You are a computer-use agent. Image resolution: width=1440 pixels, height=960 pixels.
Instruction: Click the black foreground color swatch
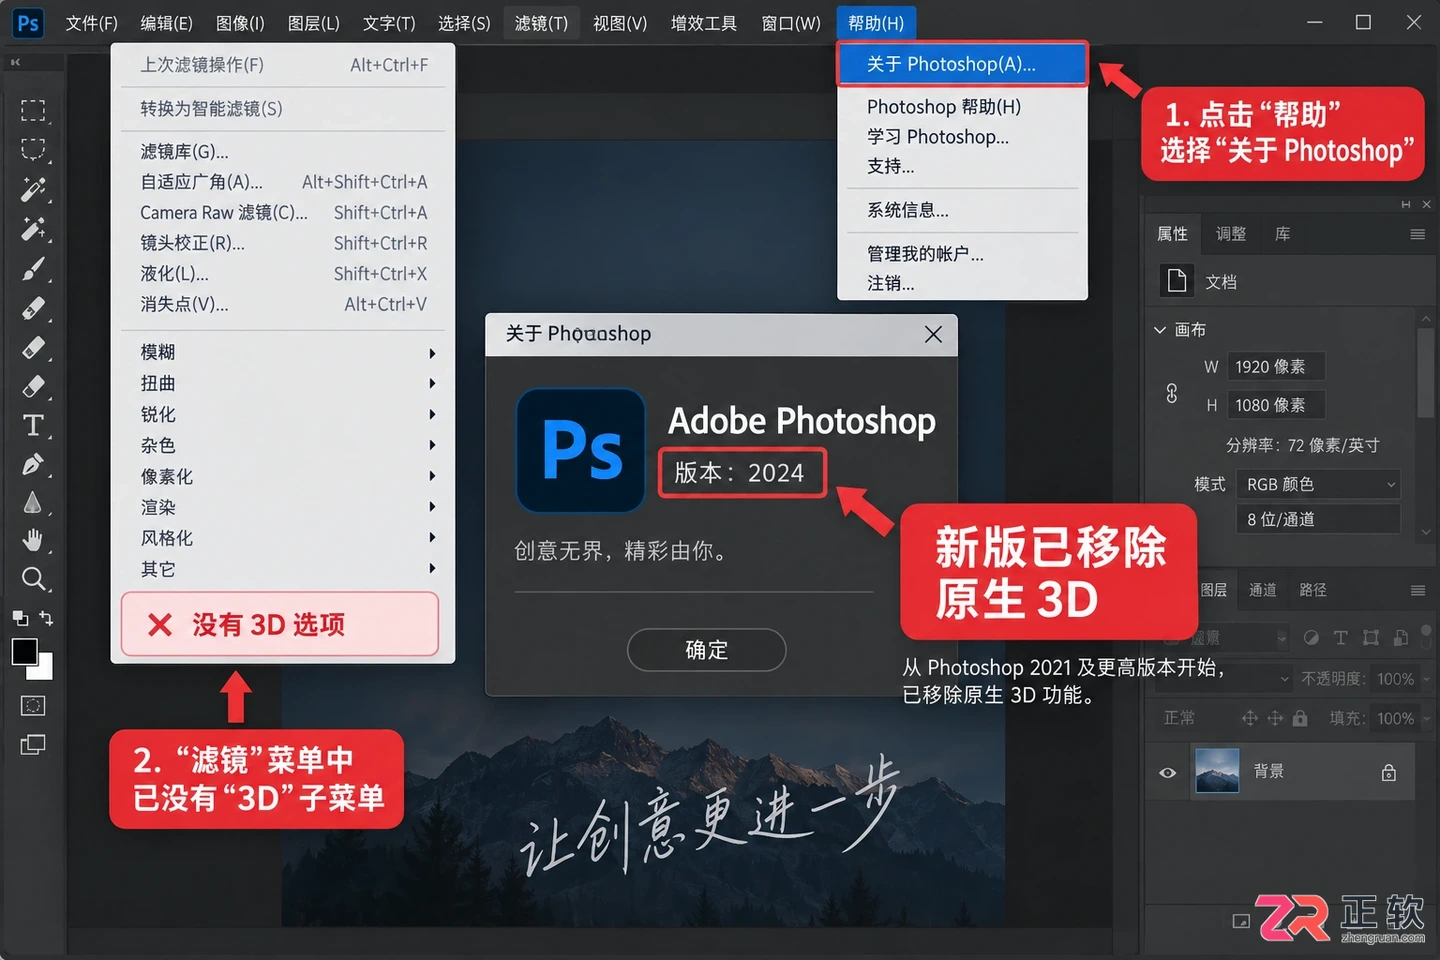pos(23,651)
